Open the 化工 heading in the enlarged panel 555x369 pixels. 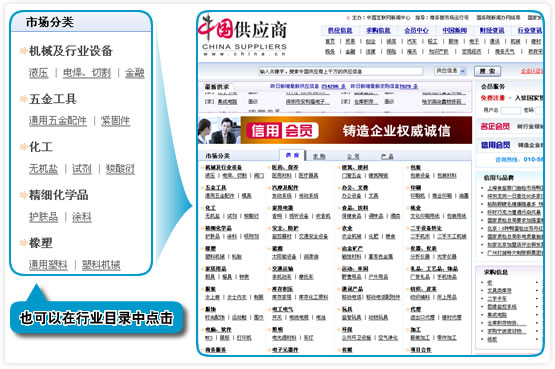pos(41,147)
